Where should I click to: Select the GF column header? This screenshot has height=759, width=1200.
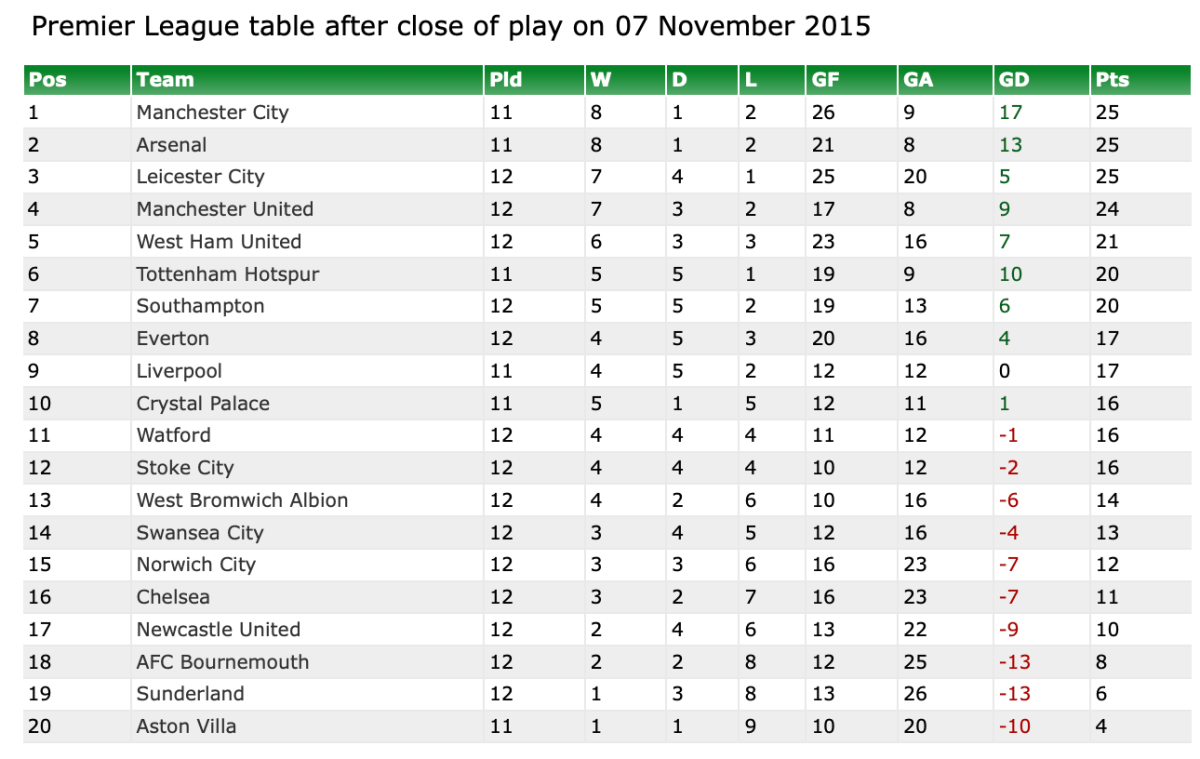825,80
